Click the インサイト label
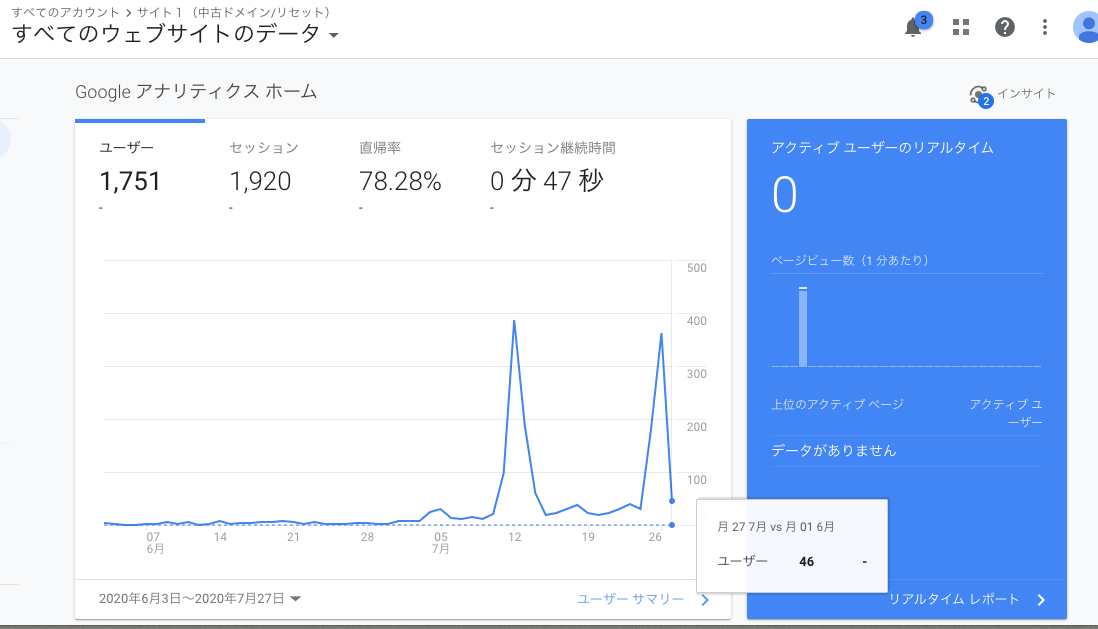 click(x=1026, y=94)
